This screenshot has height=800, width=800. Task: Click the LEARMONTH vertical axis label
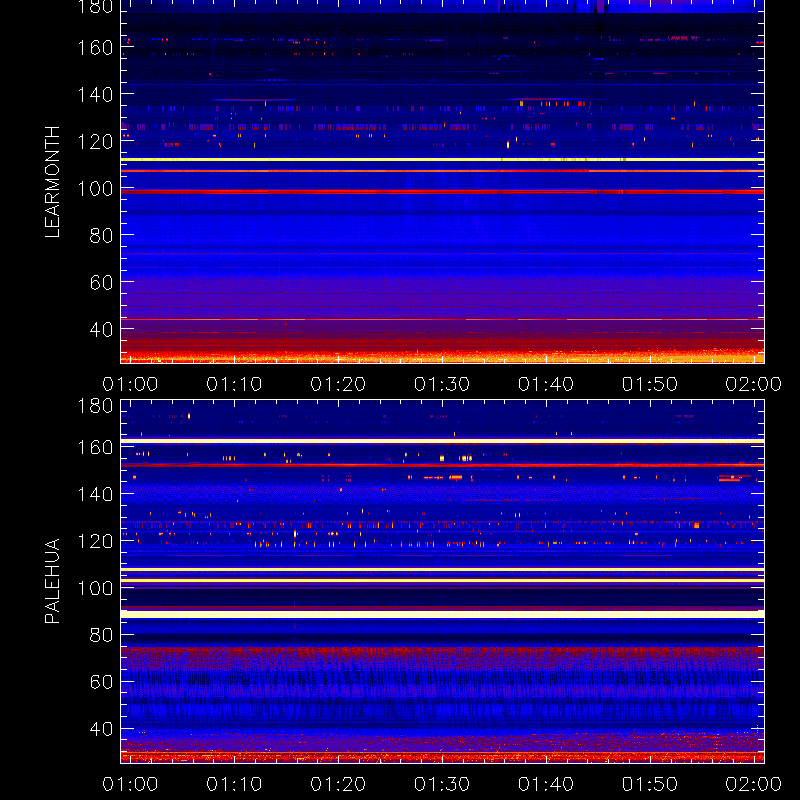[x=52, y=182]
